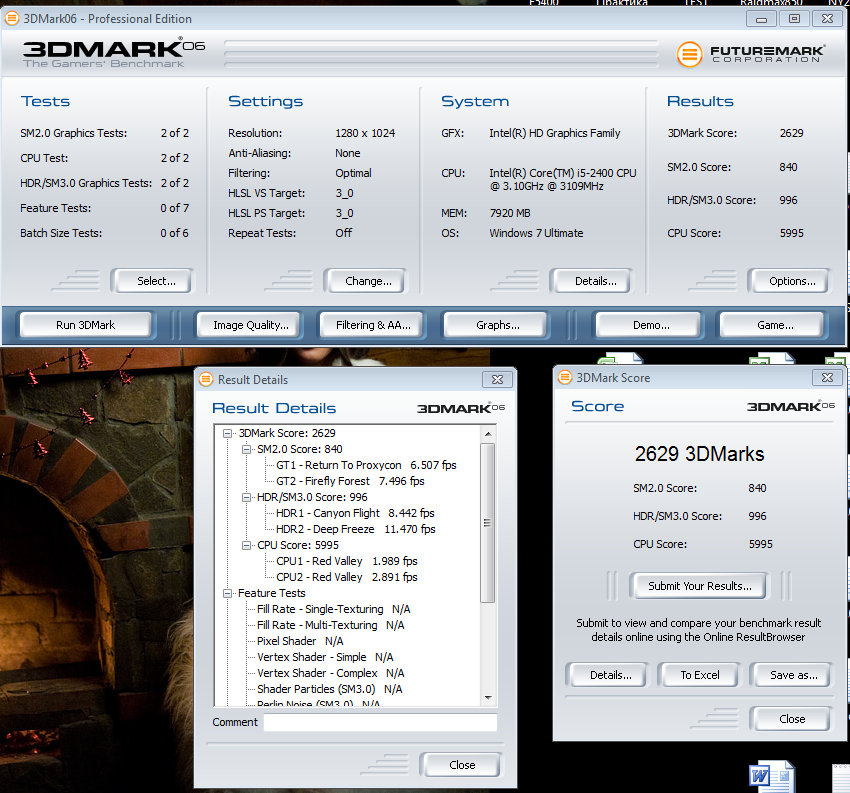
Task: Collapse the 3DMark Score: 2629 tree node
Action: pos(228,434)
